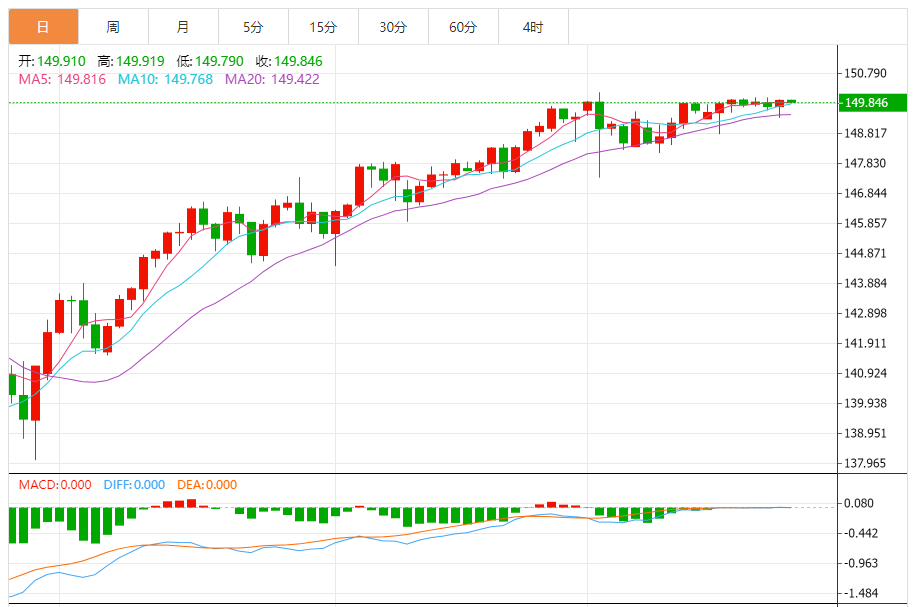Click the green 149.846 price tag

[x=872, y=103]
